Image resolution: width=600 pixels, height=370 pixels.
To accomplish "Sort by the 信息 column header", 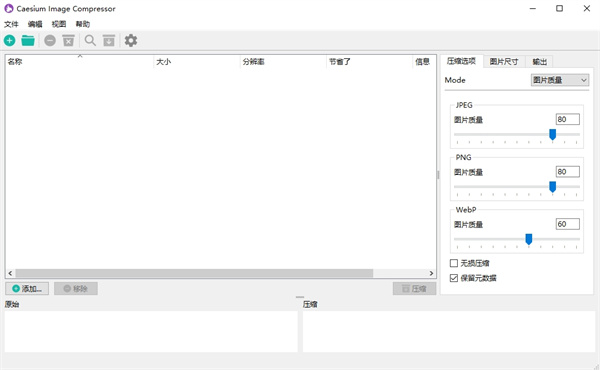I will 424,62.
